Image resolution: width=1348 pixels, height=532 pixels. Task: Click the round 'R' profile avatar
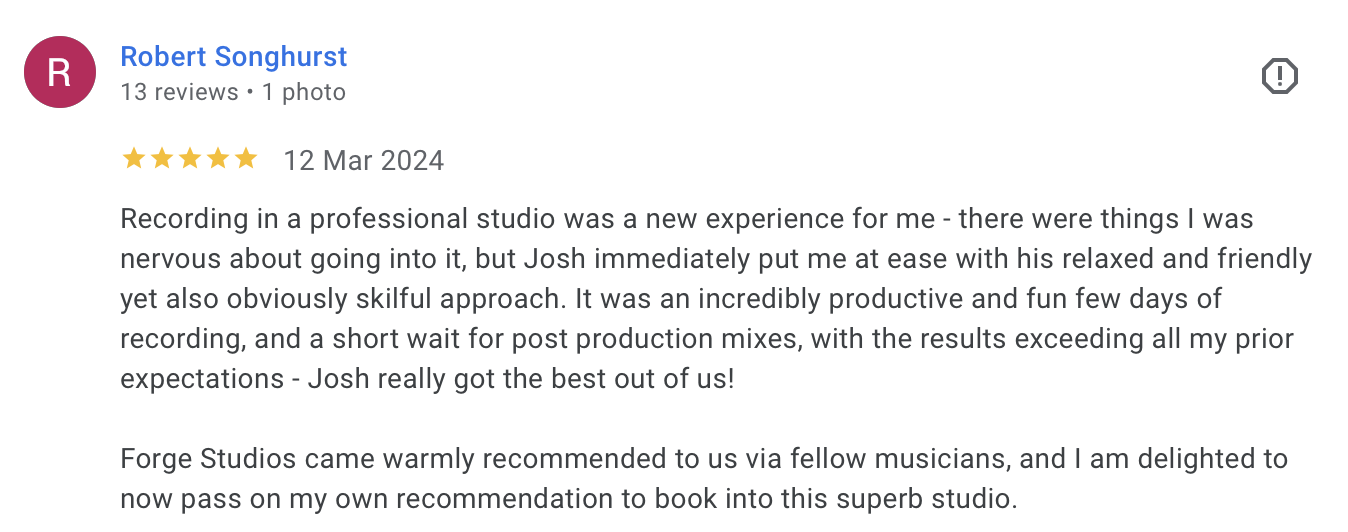[x=60, y=72]
